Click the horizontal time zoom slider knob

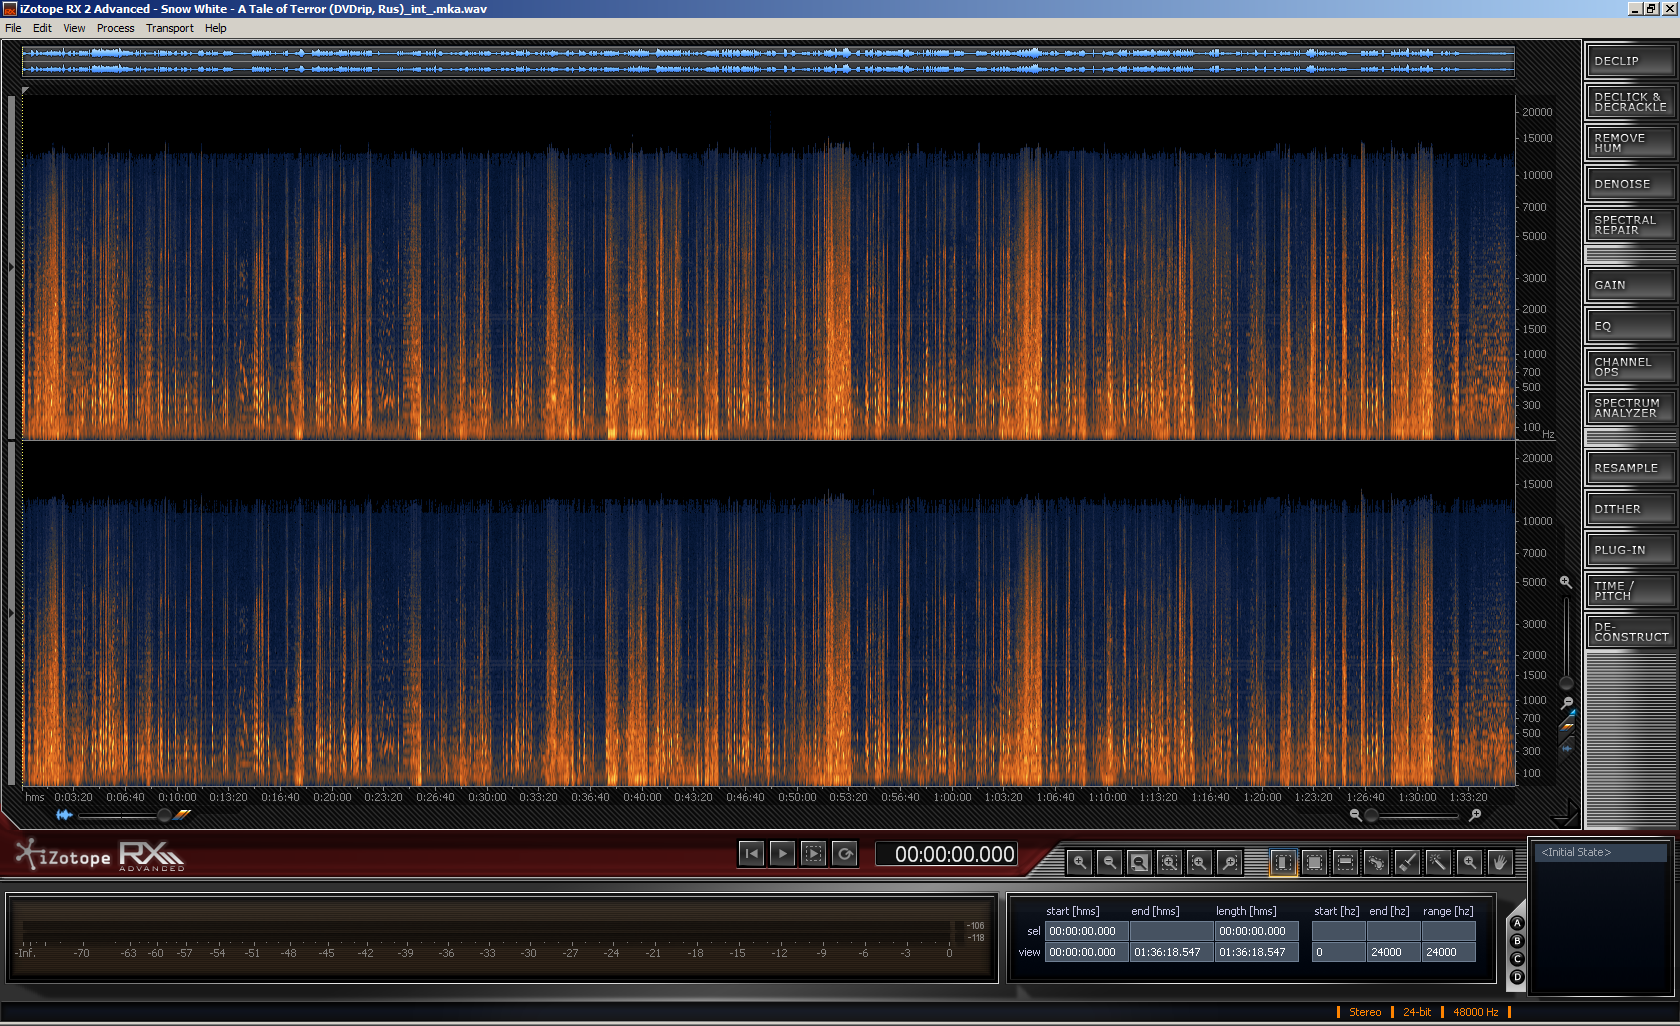coord(1372,815)
